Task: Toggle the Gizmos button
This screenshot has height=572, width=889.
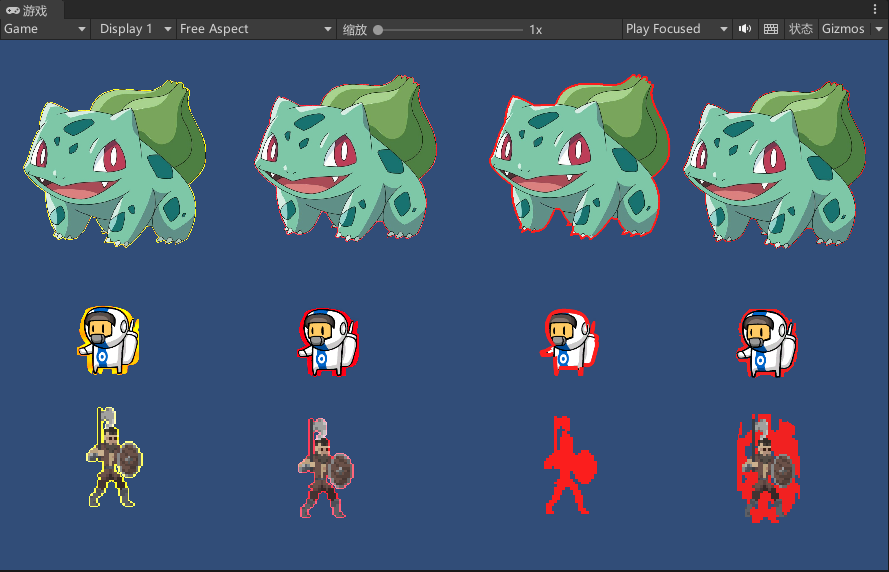Action: [x=843, y=29]
